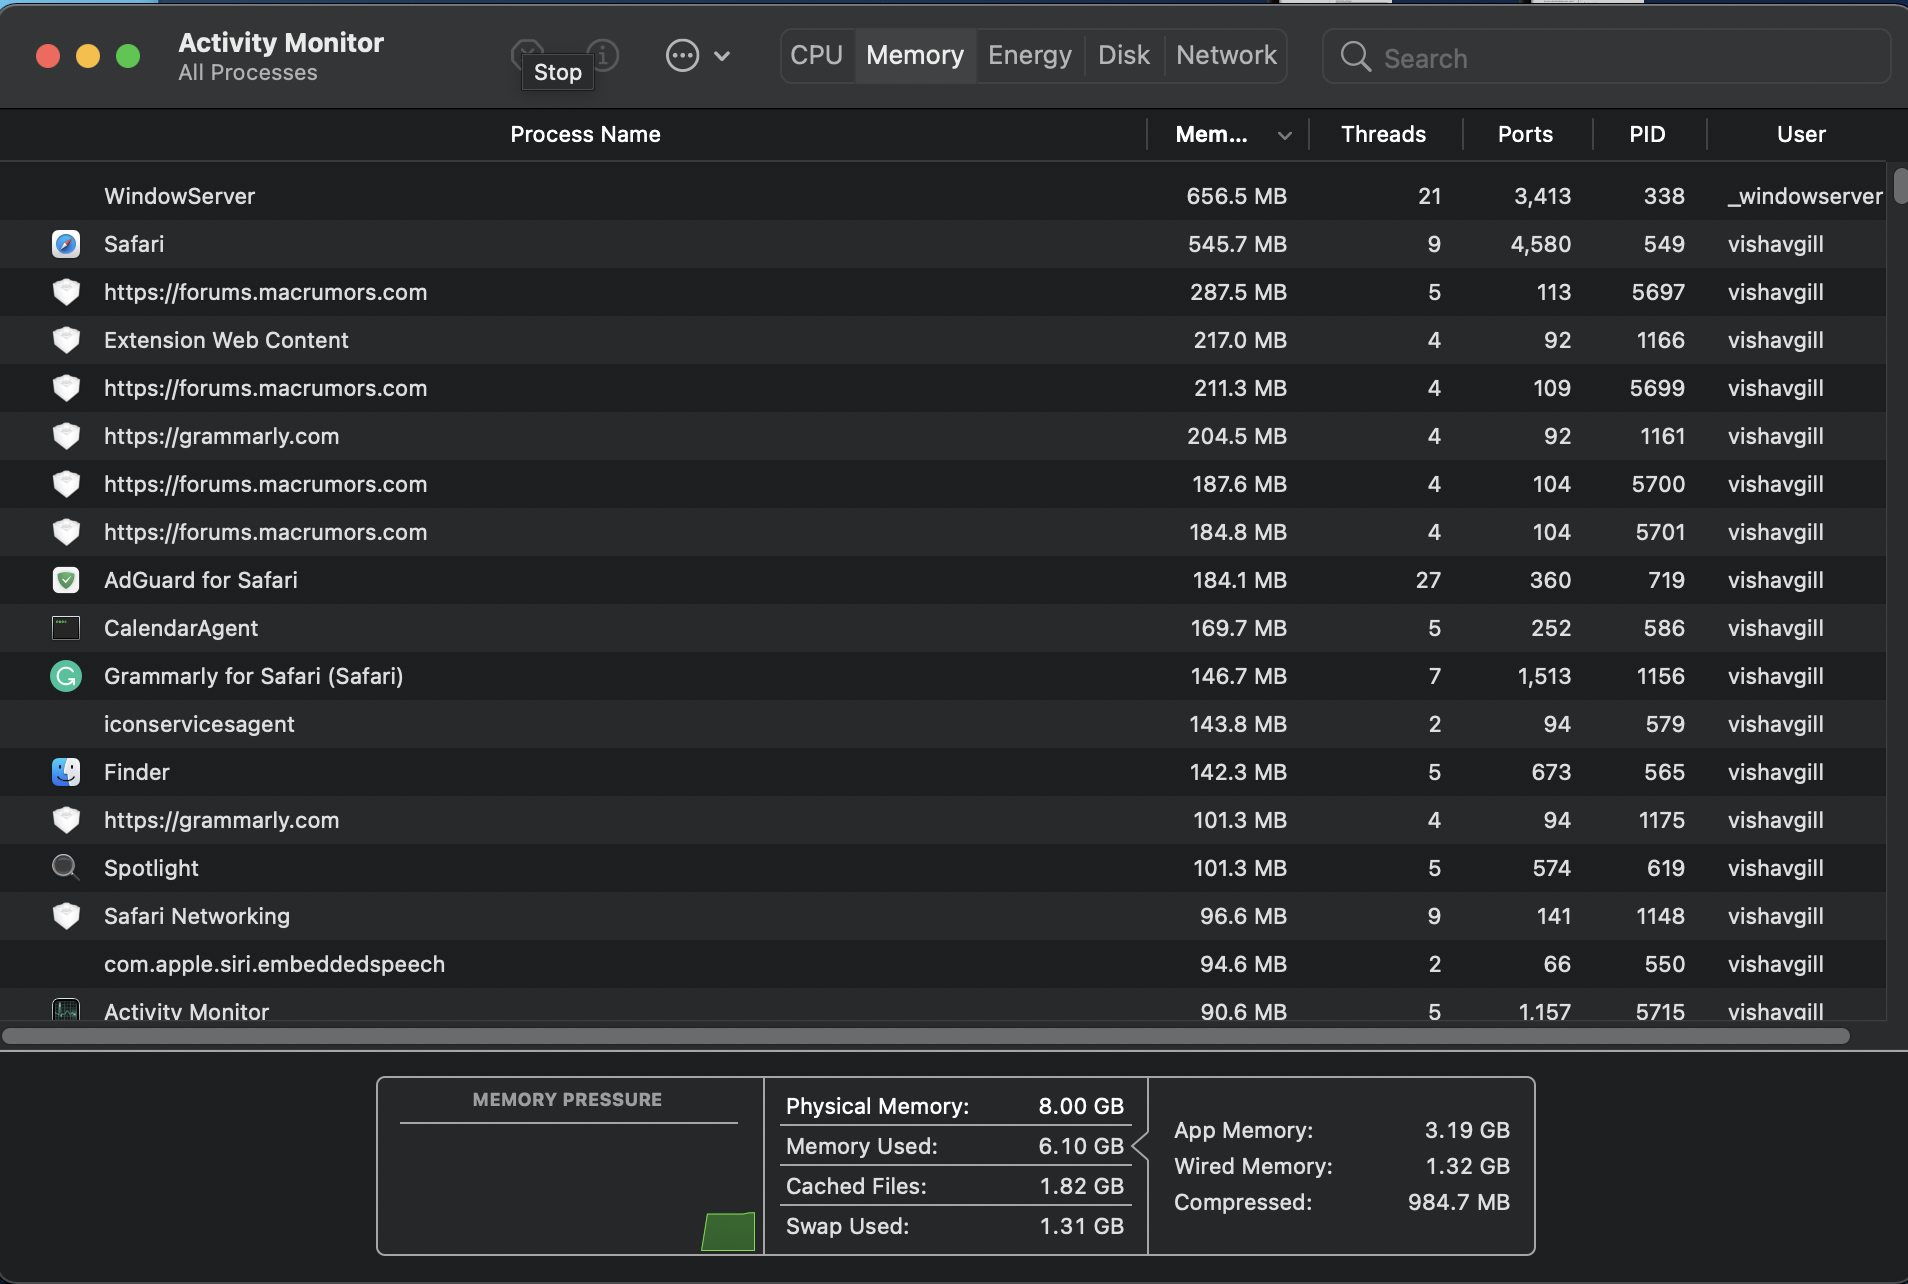Click the Inspect process info icon
The height and width of the screenshot is (1284, 1908).
(603, 55)
